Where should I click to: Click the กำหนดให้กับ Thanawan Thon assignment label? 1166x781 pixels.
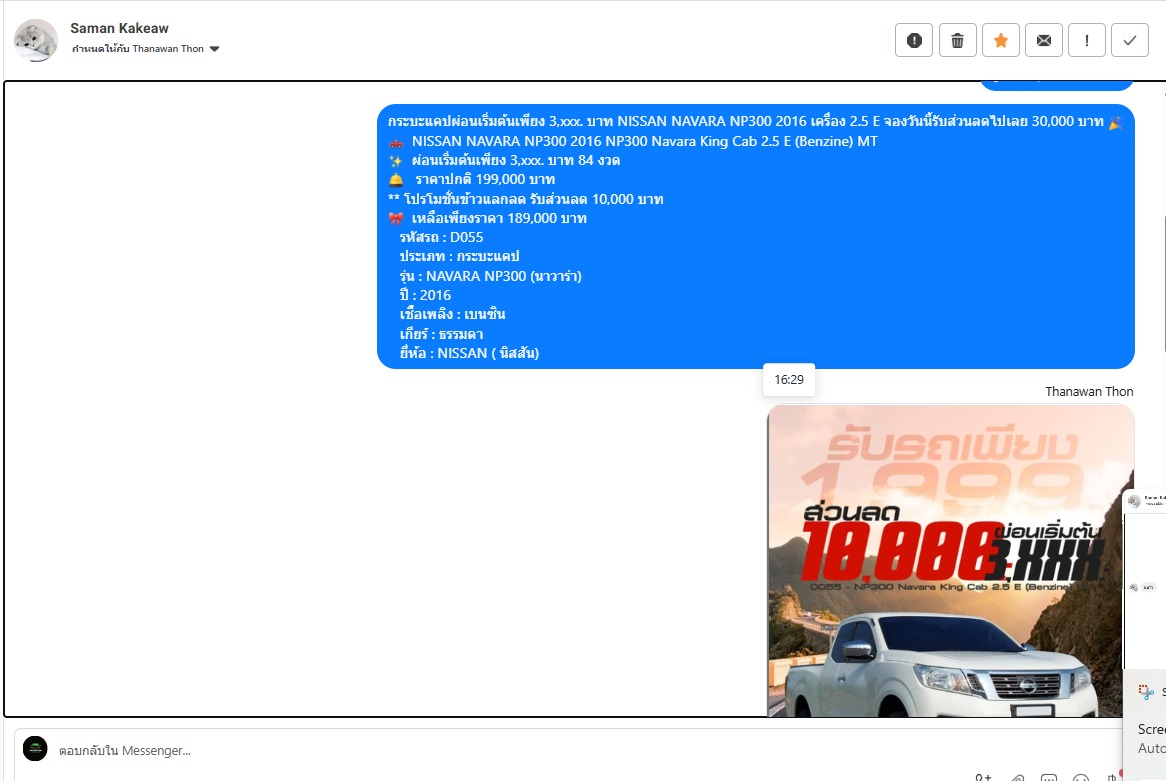[138, 49]
